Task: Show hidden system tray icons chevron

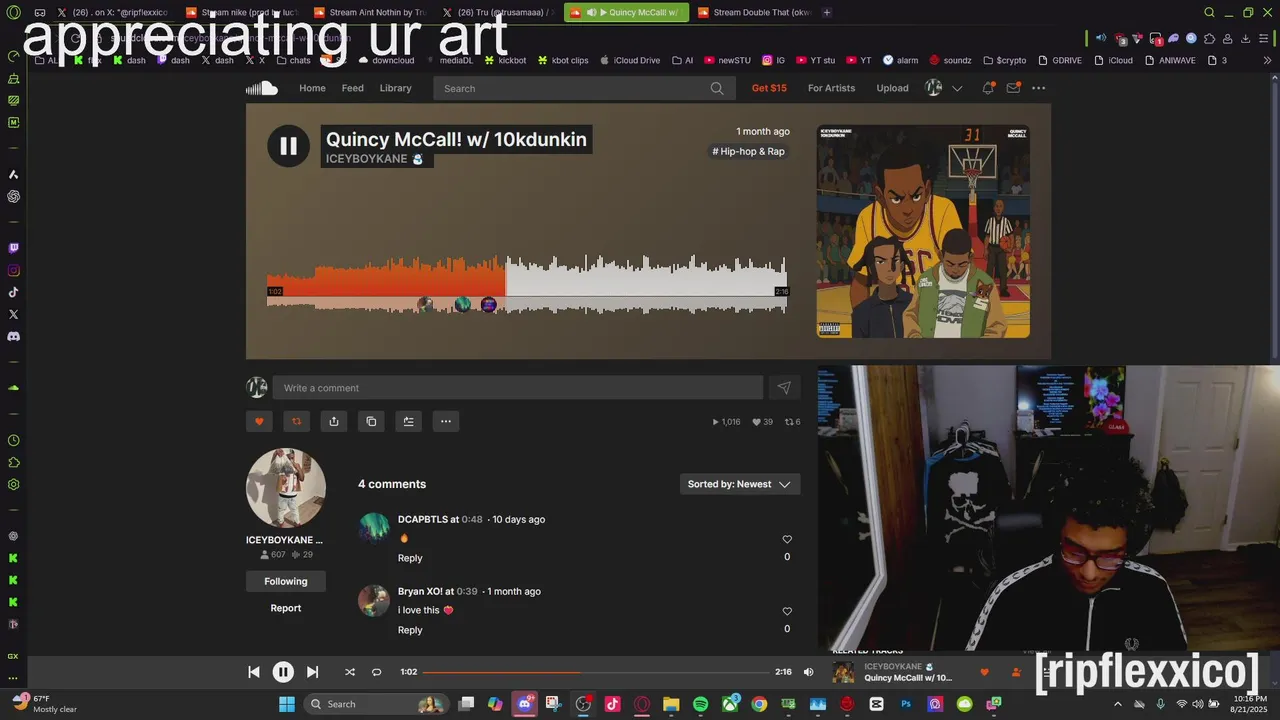Action: [x=1118, y=704]
